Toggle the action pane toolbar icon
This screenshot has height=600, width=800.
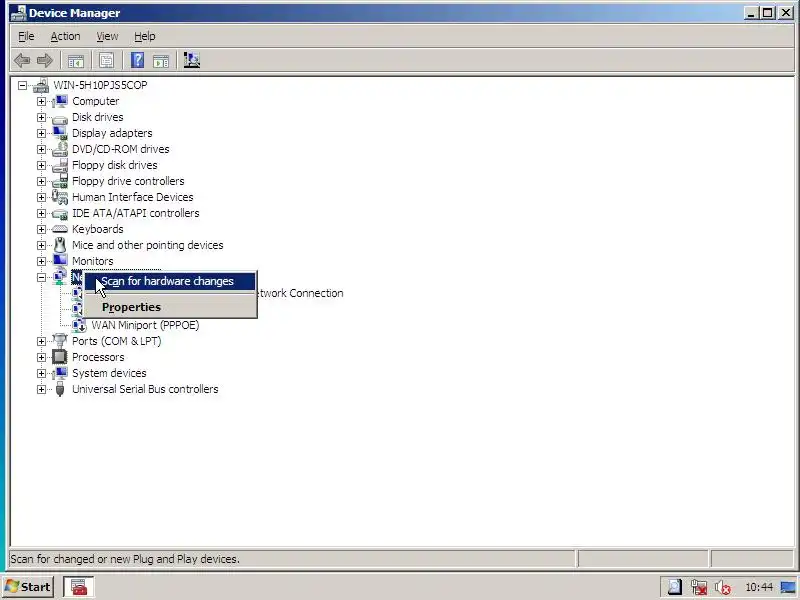(x=161, y=61)
